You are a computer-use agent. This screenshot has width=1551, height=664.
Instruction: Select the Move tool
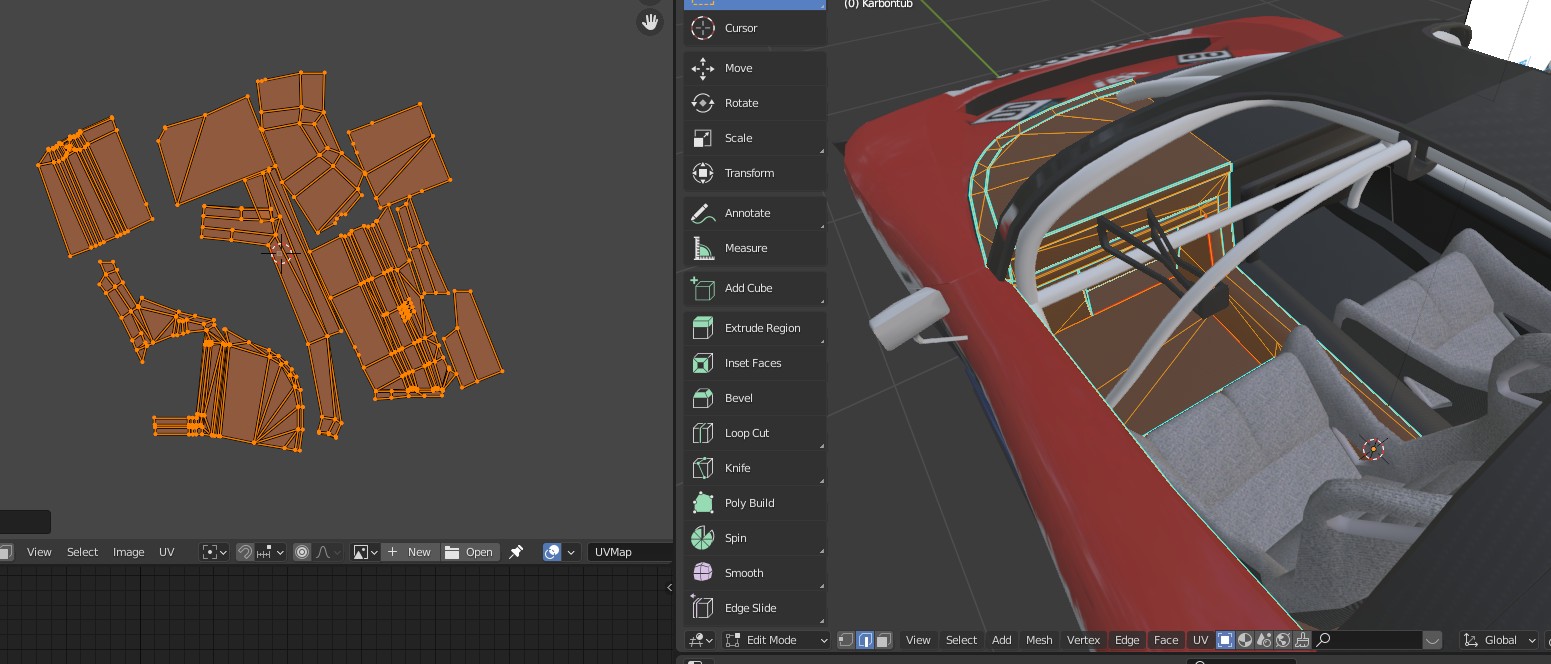click(x=755, y=68)
